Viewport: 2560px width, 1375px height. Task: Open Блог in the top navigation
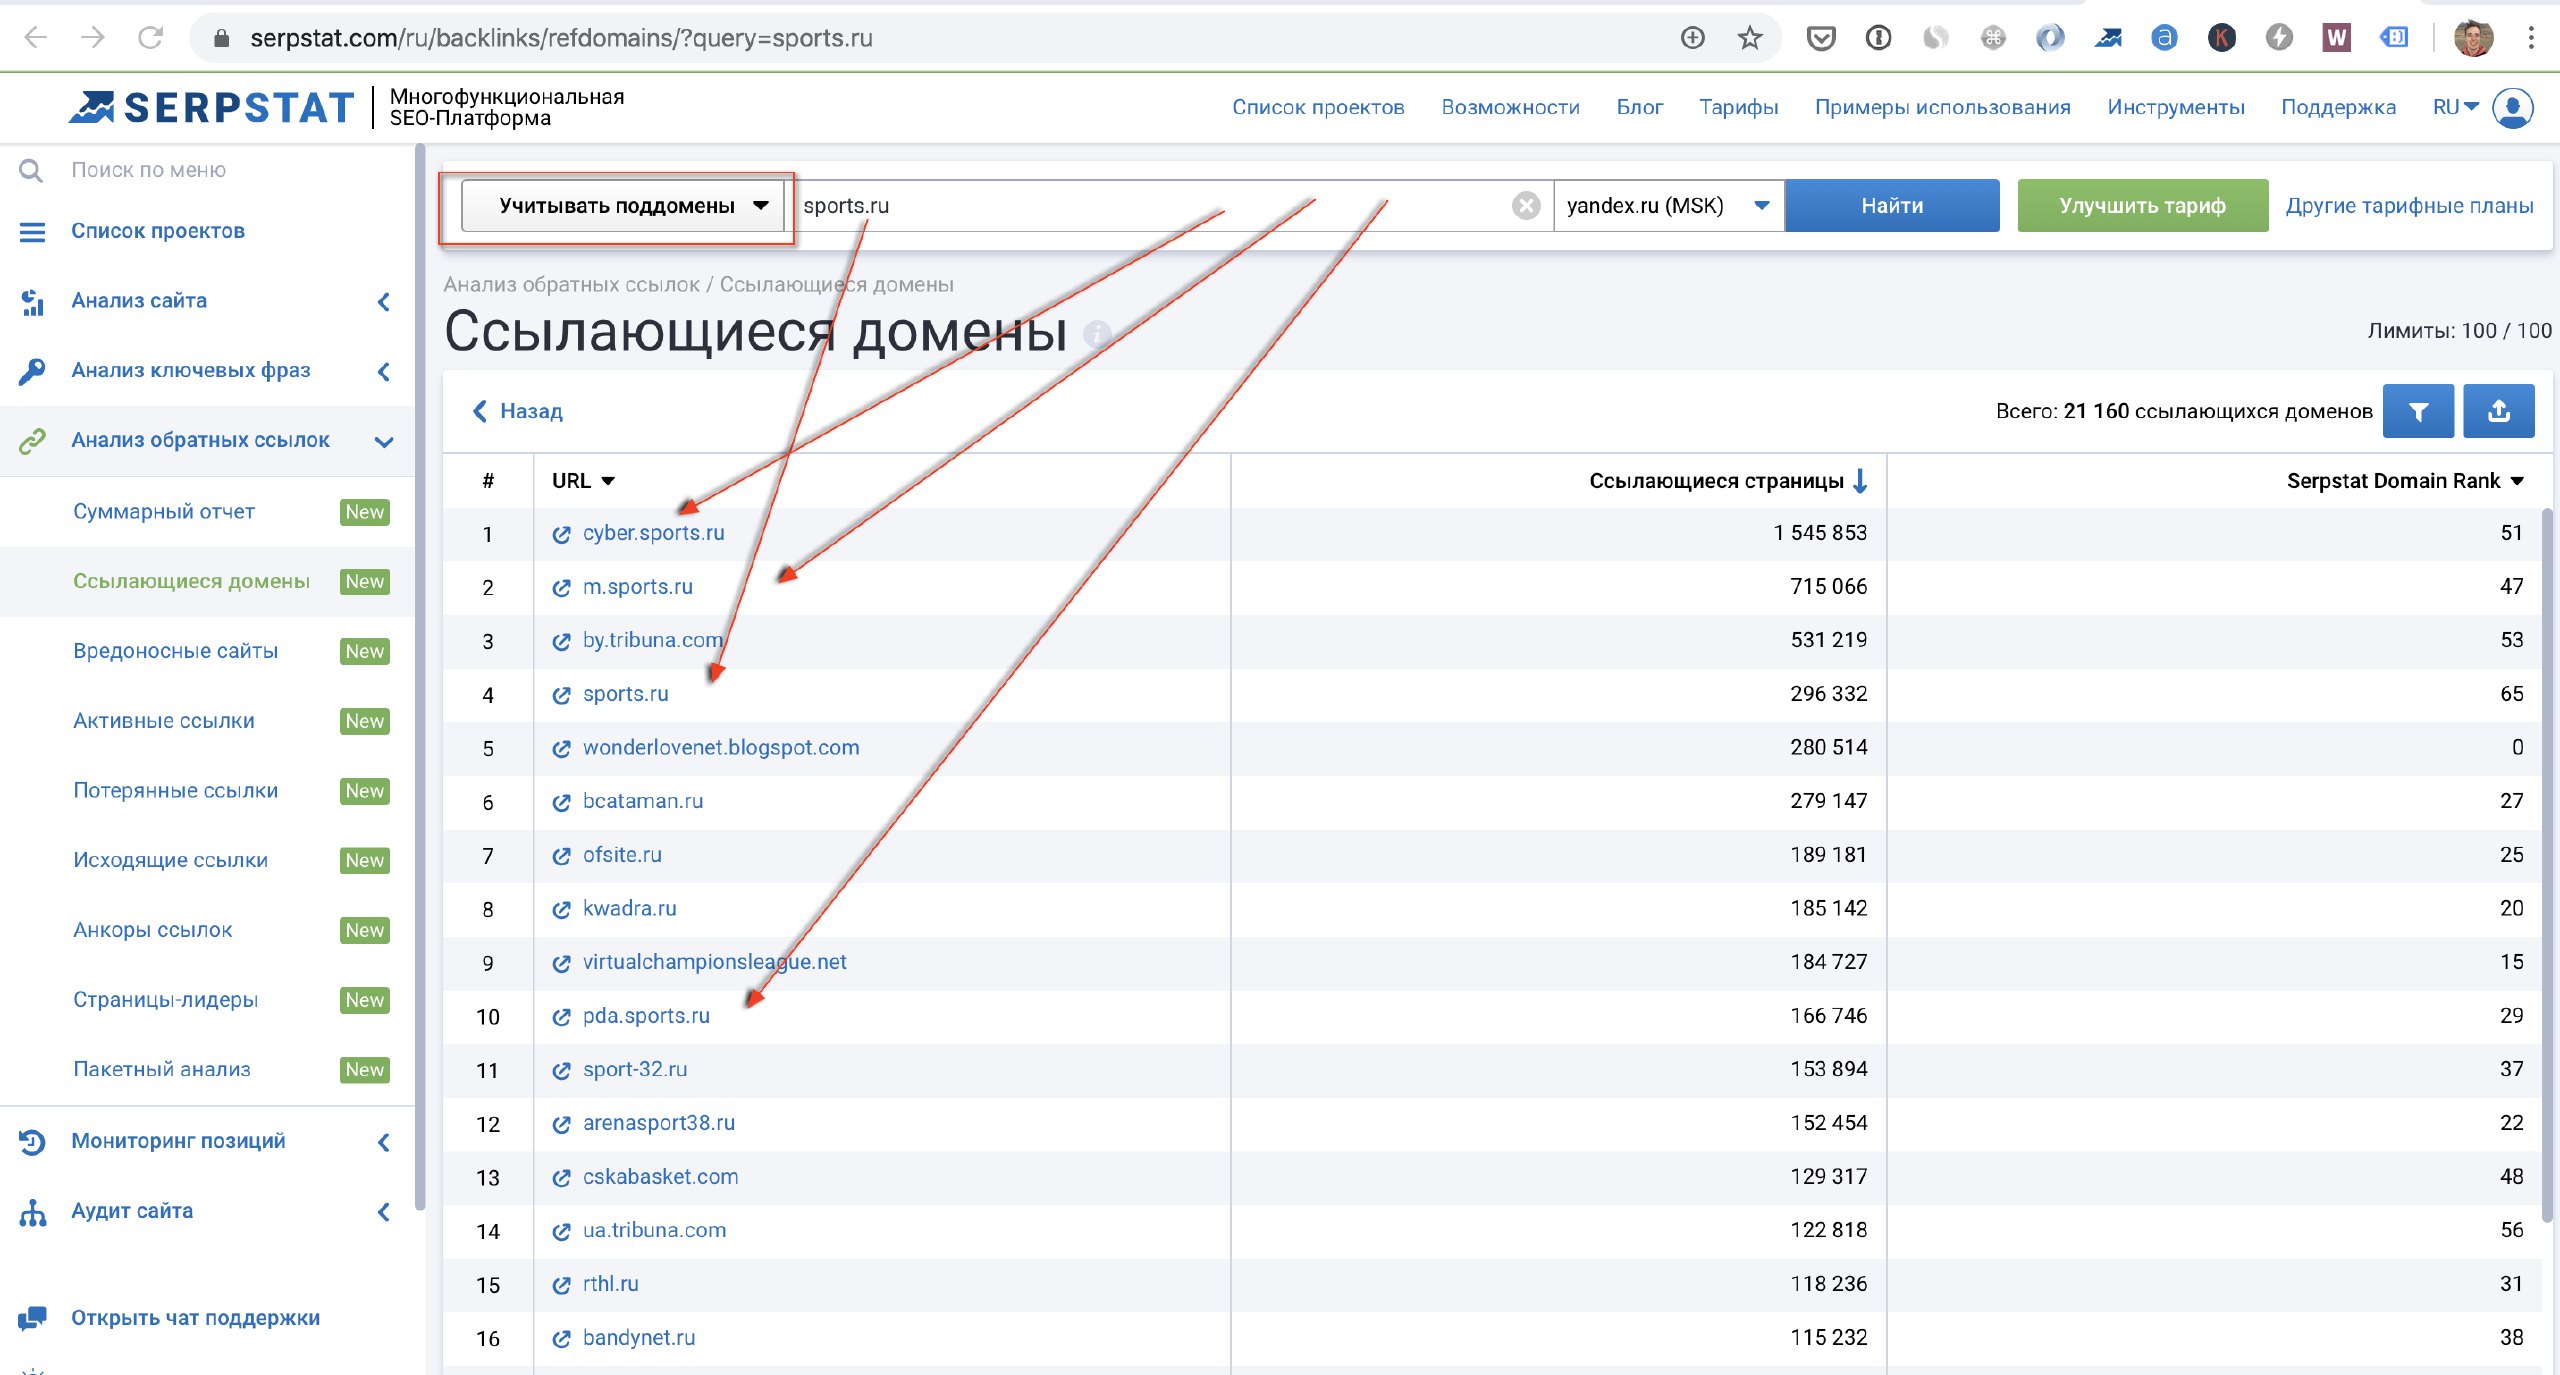click(x=1639, y=107)
